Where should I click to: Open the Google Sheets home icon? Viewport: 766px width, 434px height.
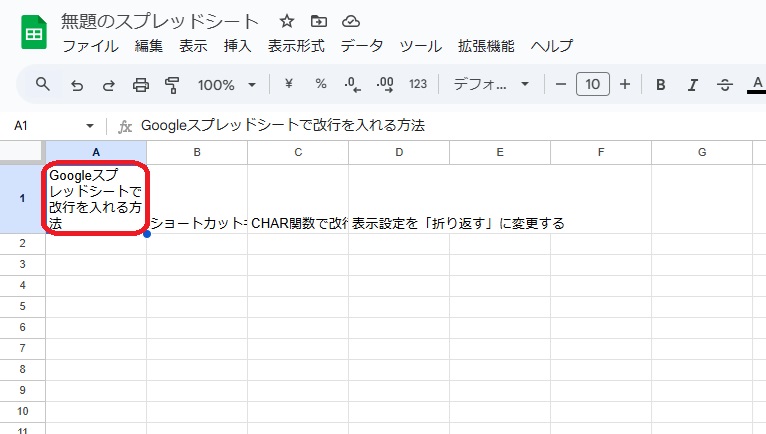coord(34,32)
